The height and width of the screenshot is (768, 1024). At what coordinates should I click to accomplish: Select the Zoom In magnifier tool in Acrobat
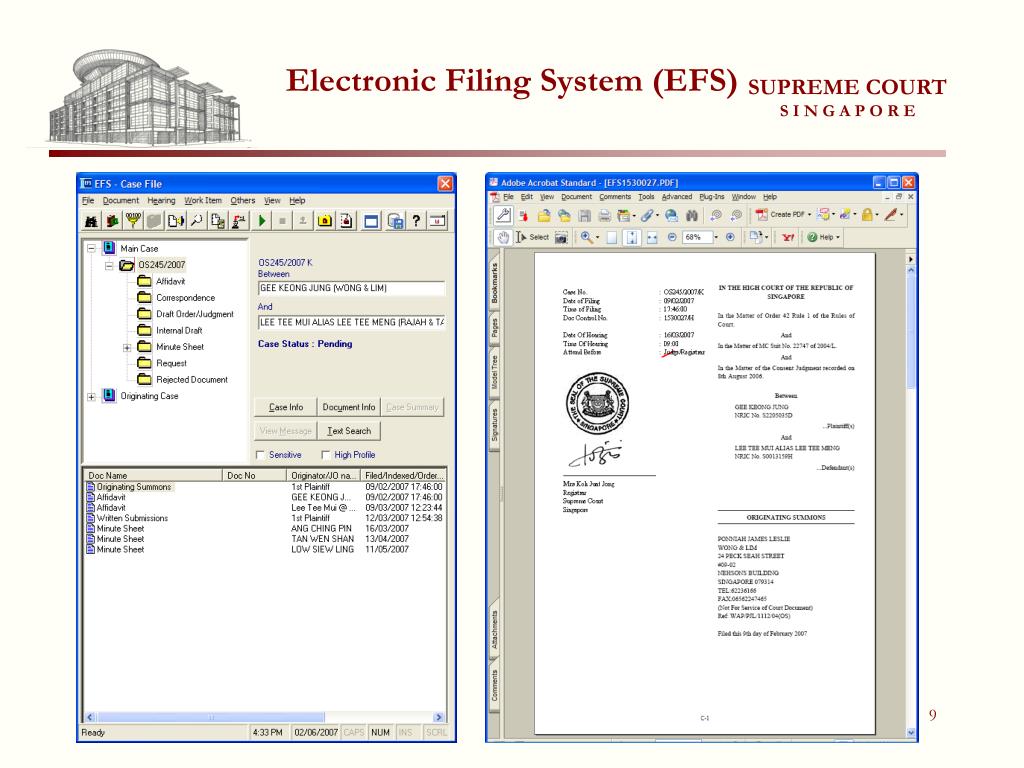pos(586,237)
